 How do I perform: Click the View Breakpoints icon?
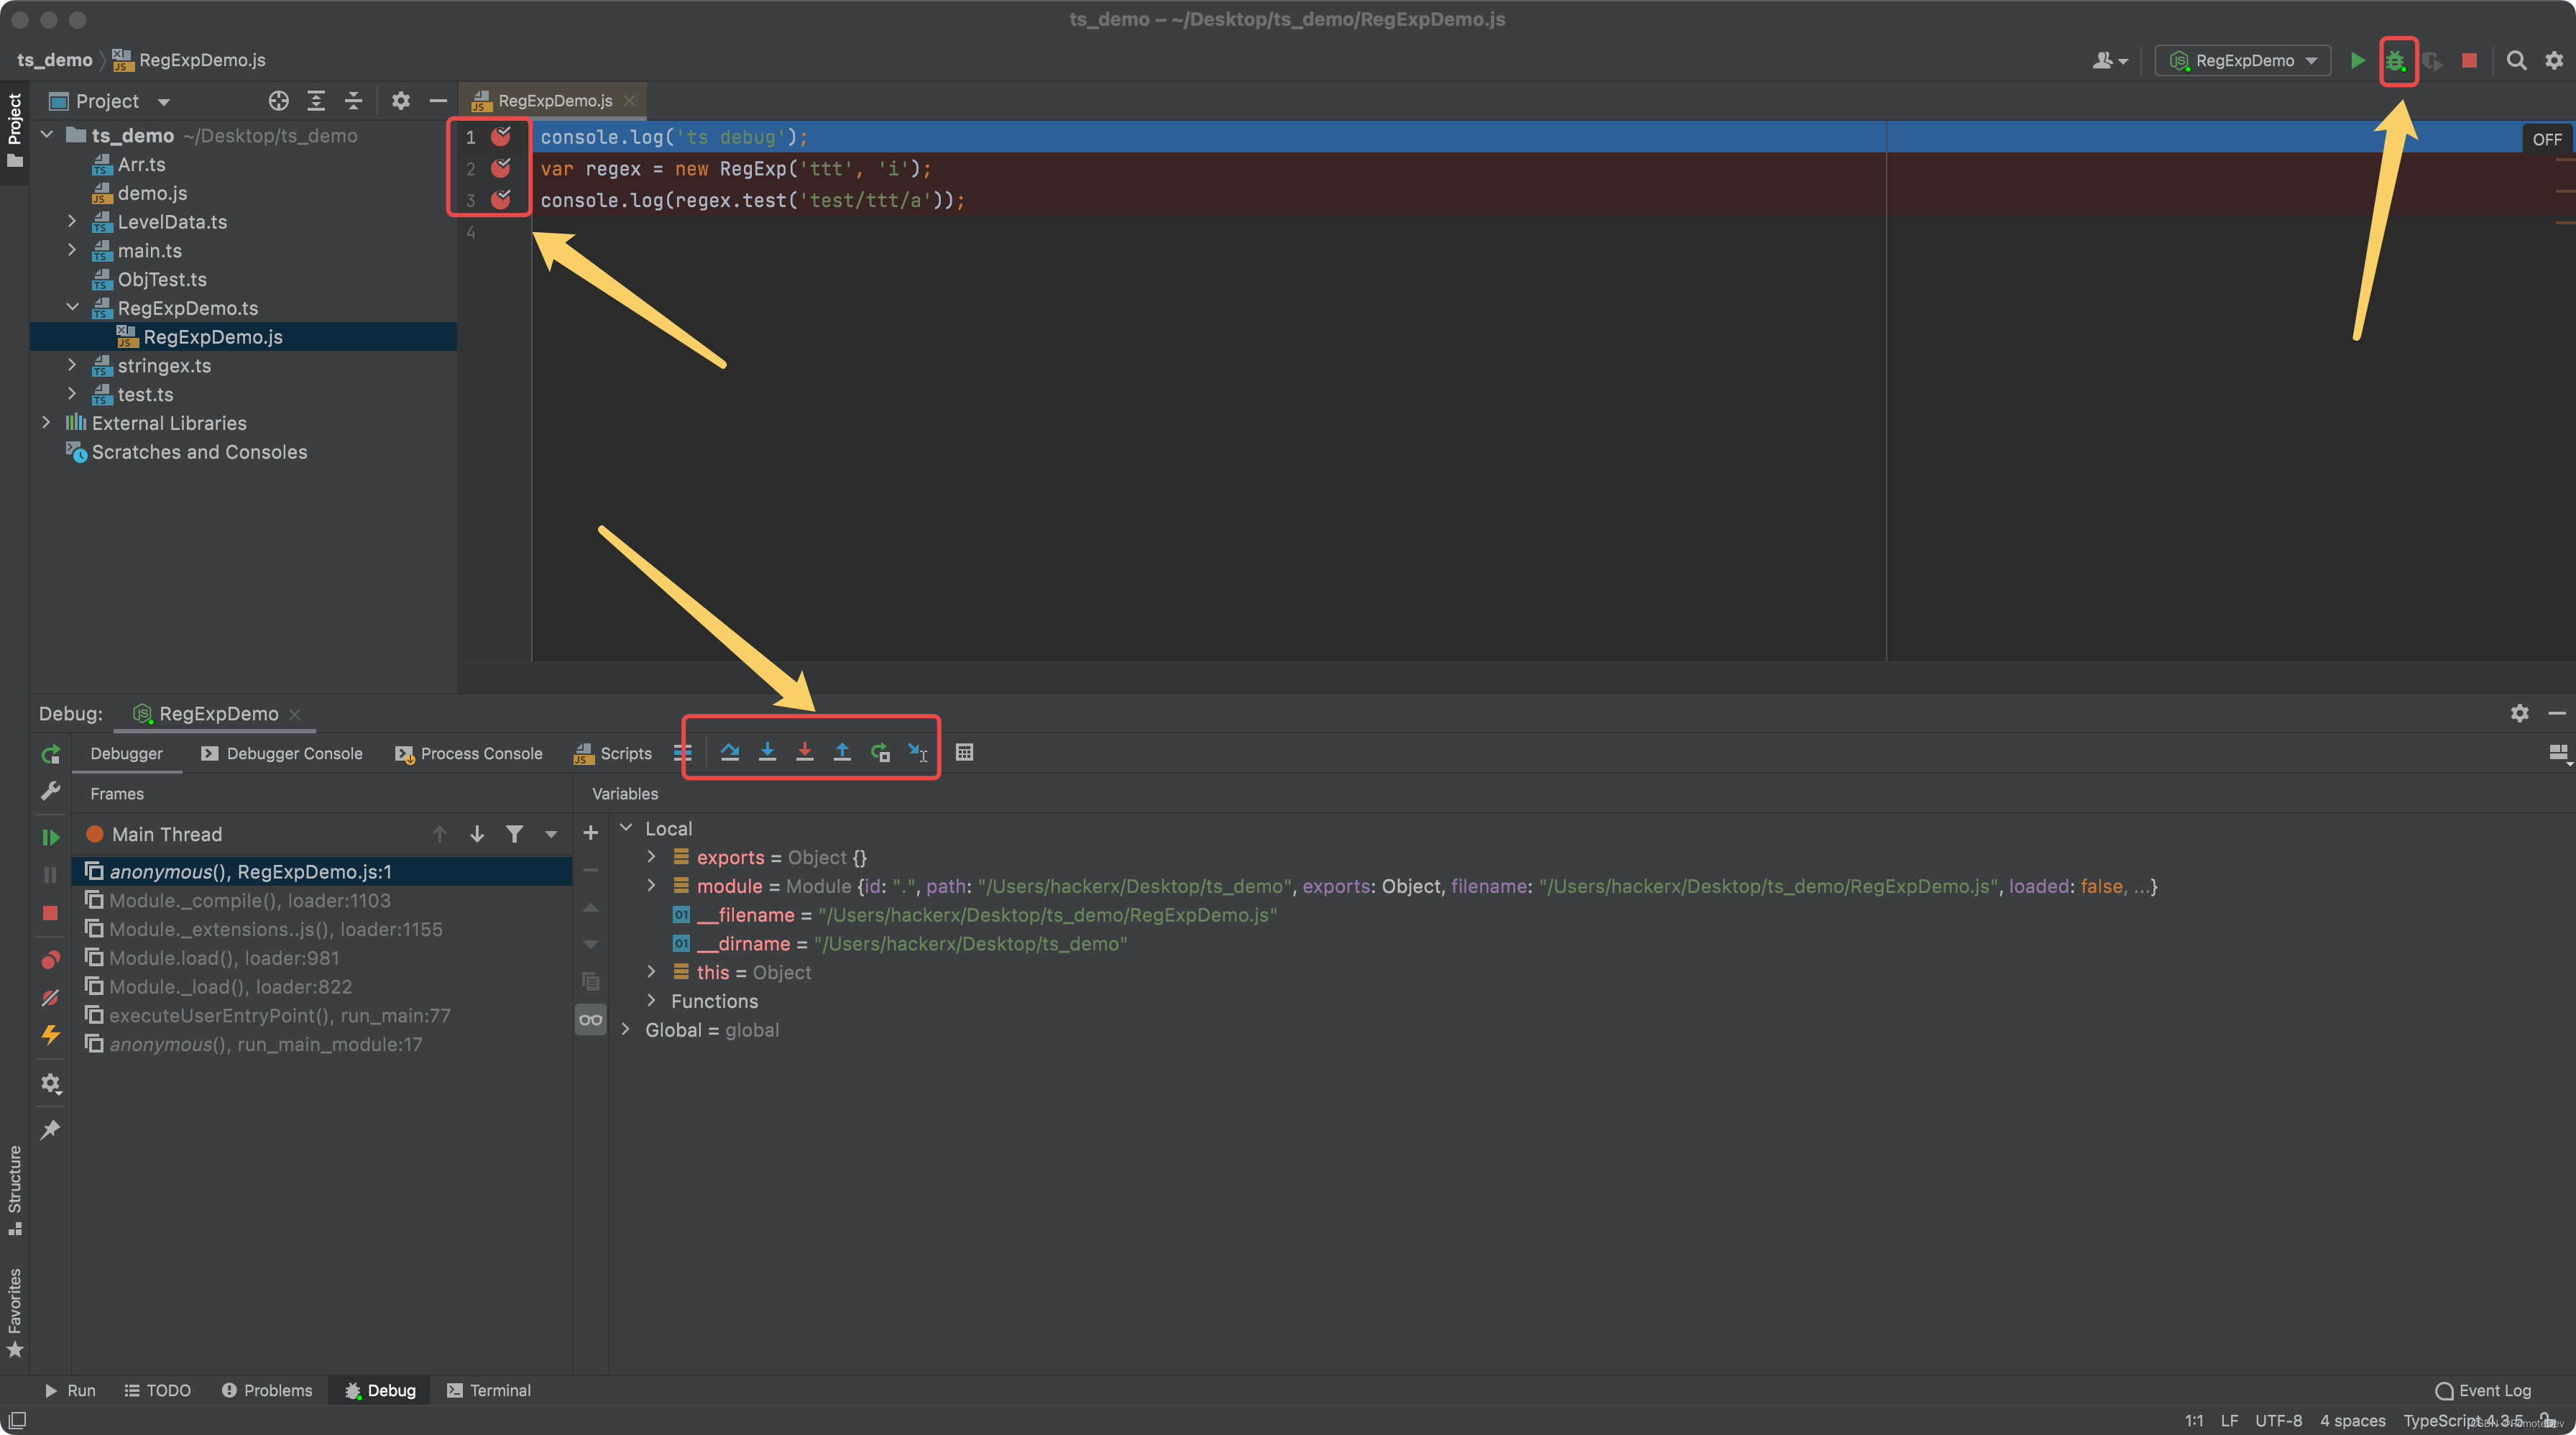tap(50, 960)
